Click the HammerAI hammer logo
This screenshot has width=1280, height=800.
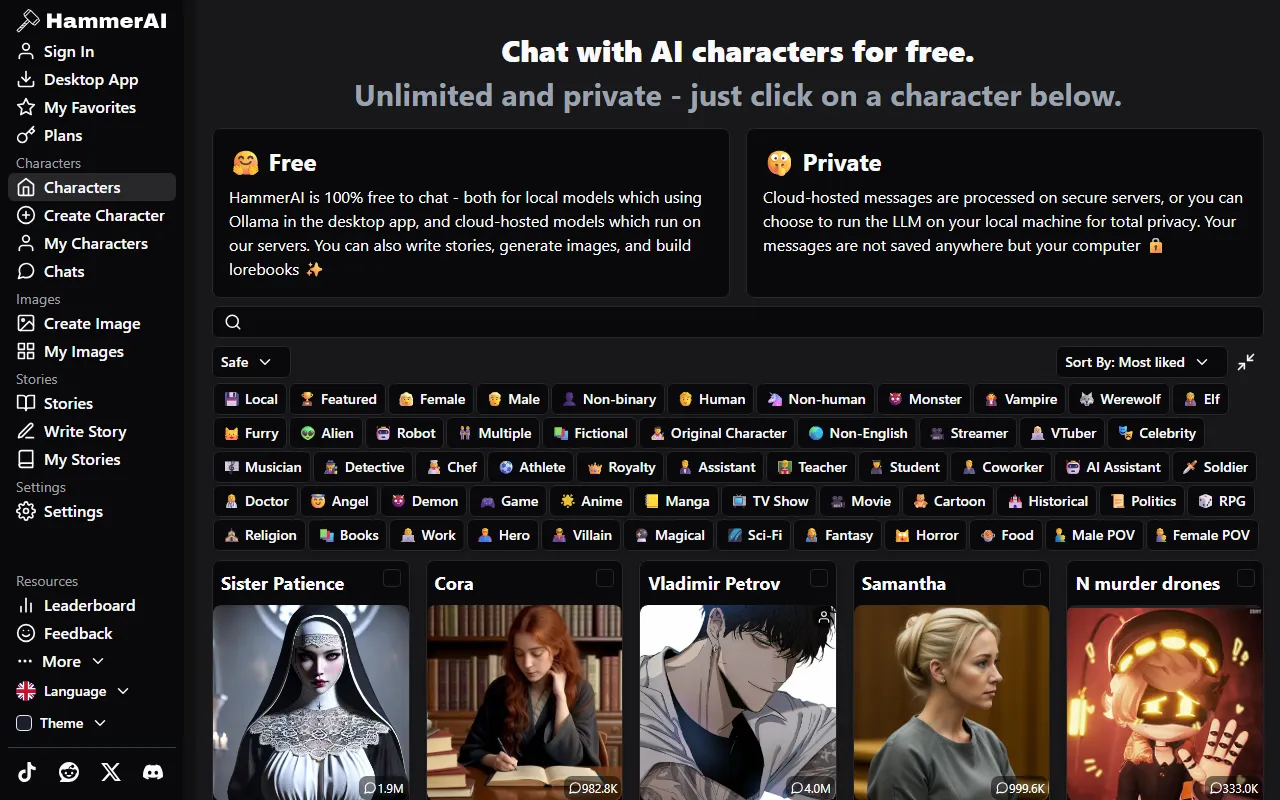tap(28, 20)
